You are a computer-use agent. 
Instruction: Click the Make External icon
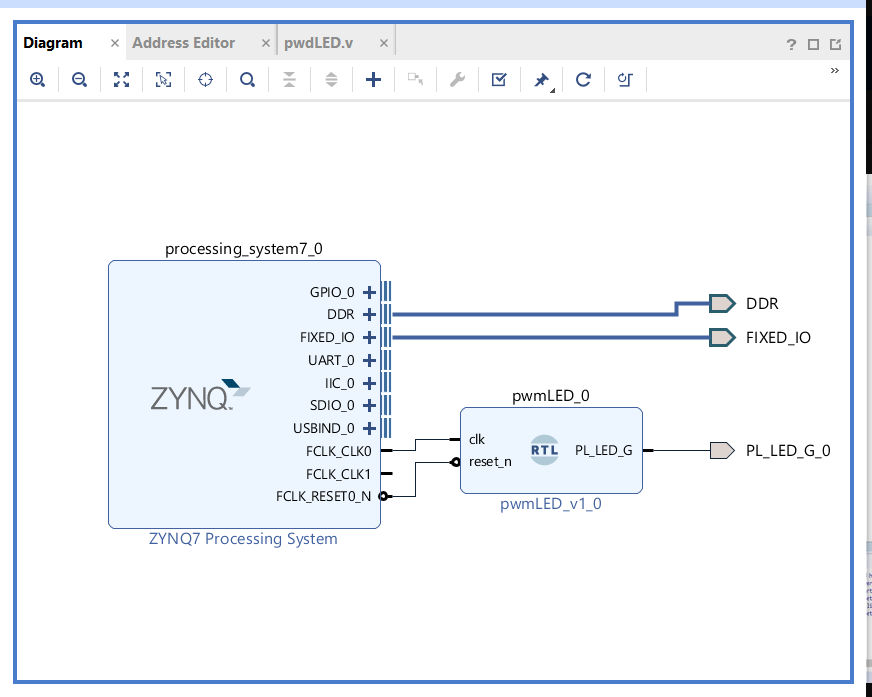[415, 79]
